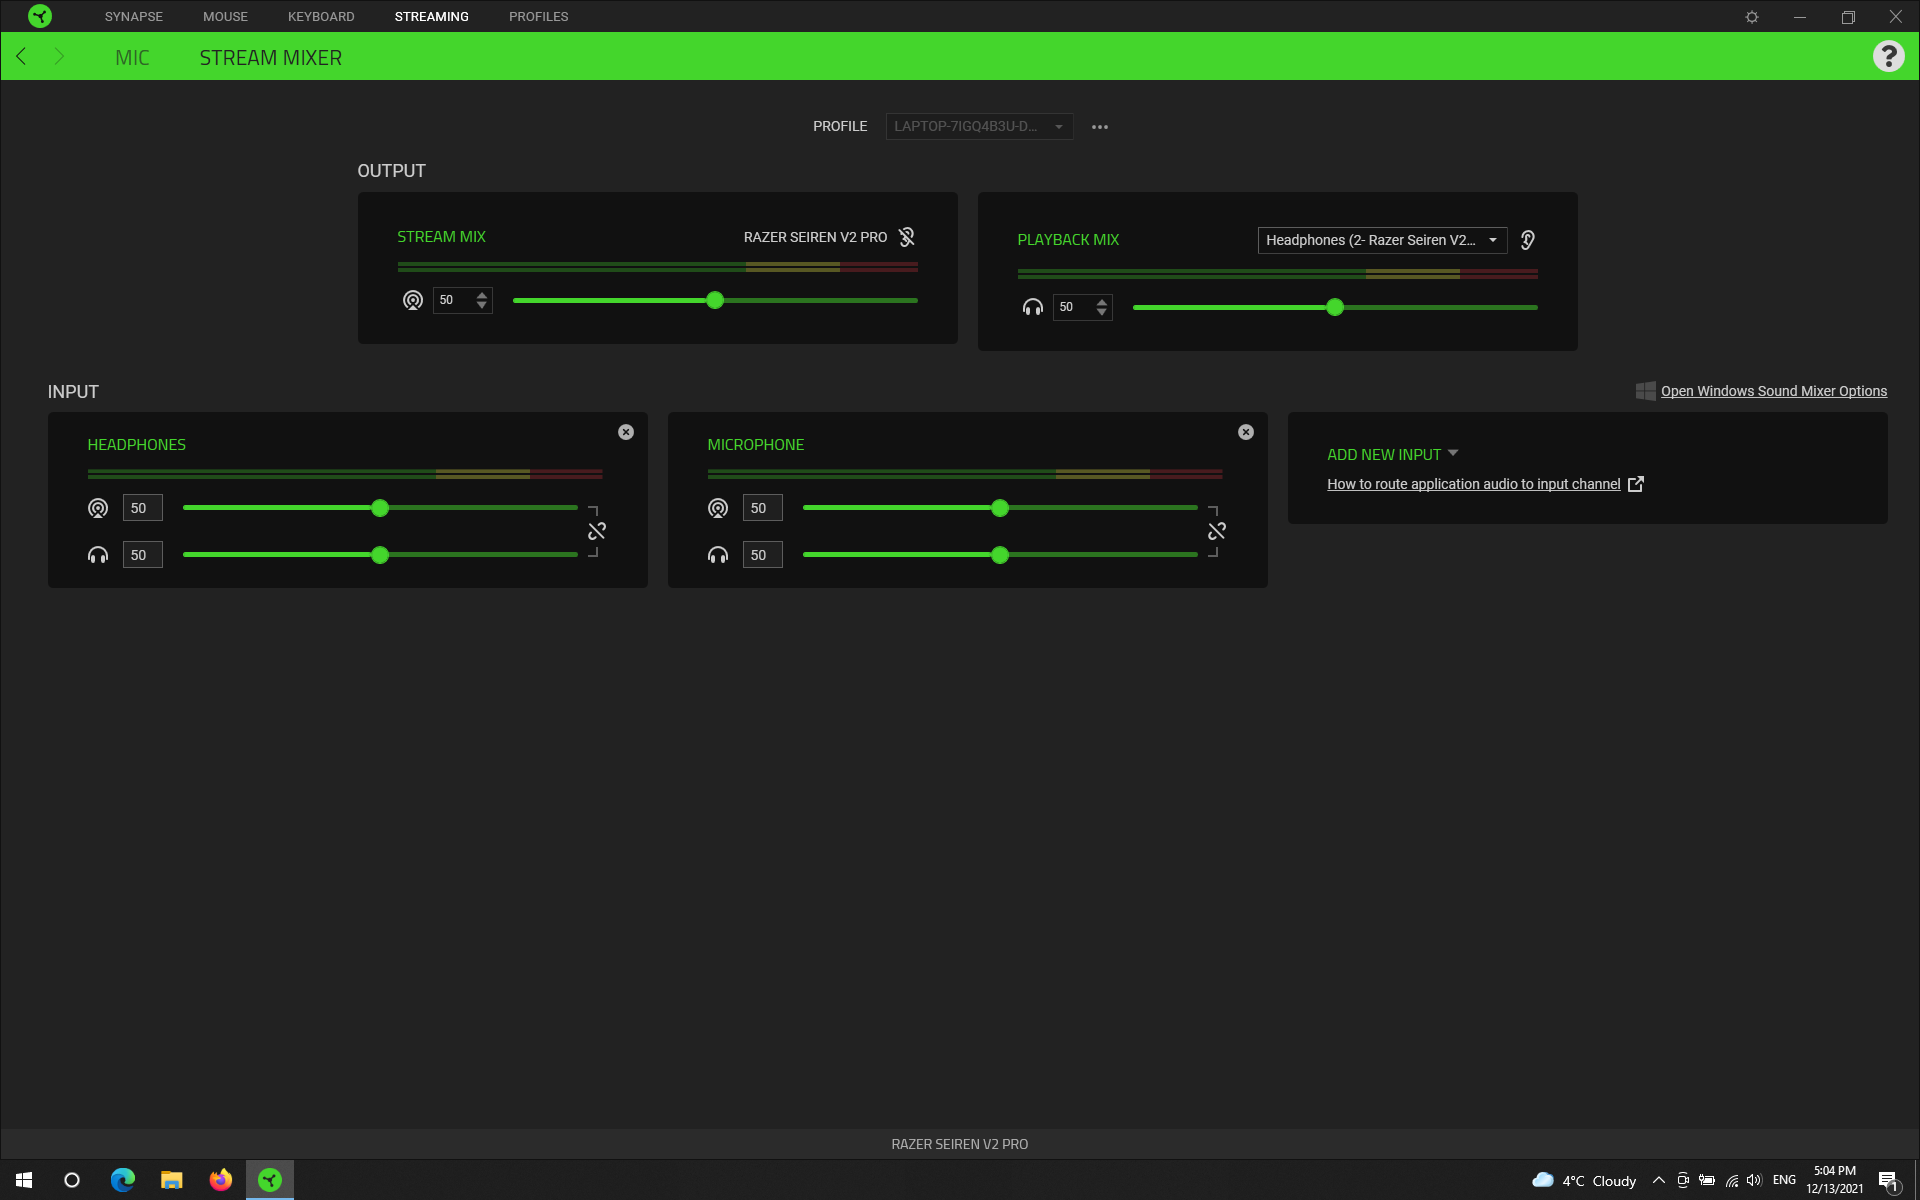The image size is (1920, 1200).
Task: Click the Razer Synapse logo icon
Action: (40, 16)
